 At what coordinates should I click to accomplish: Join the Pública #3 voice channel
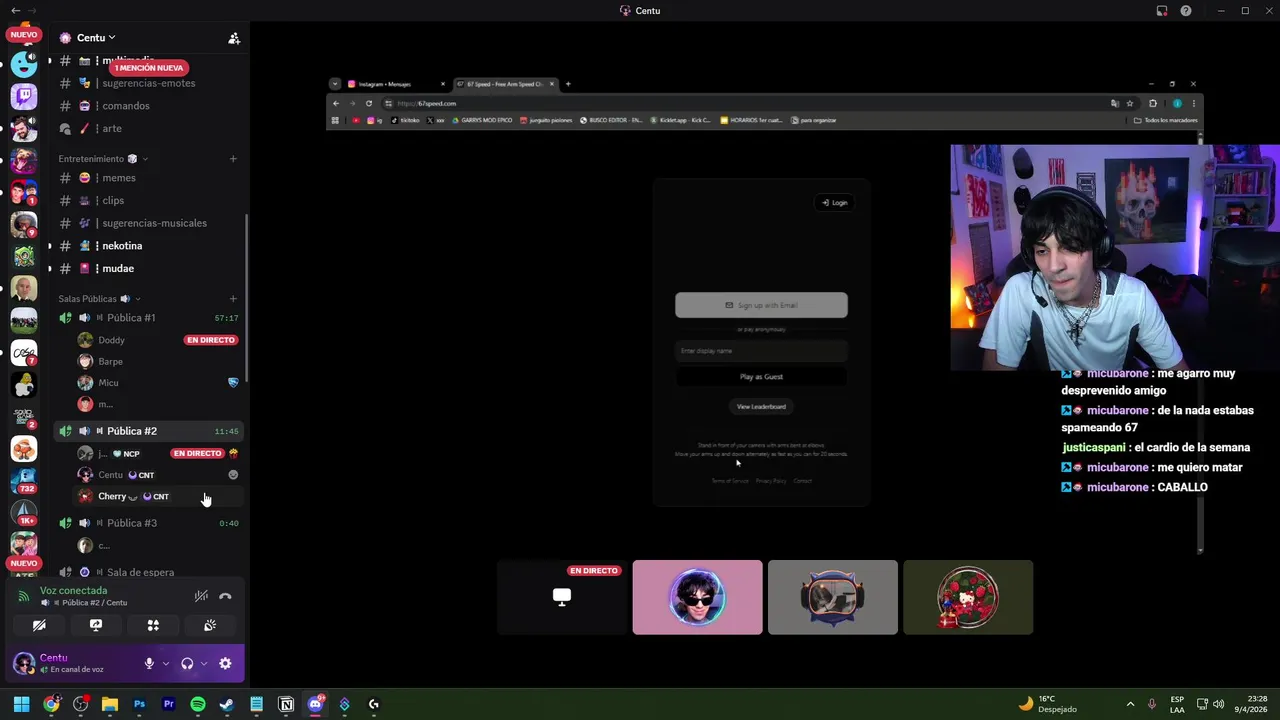[x=147, y=523]
